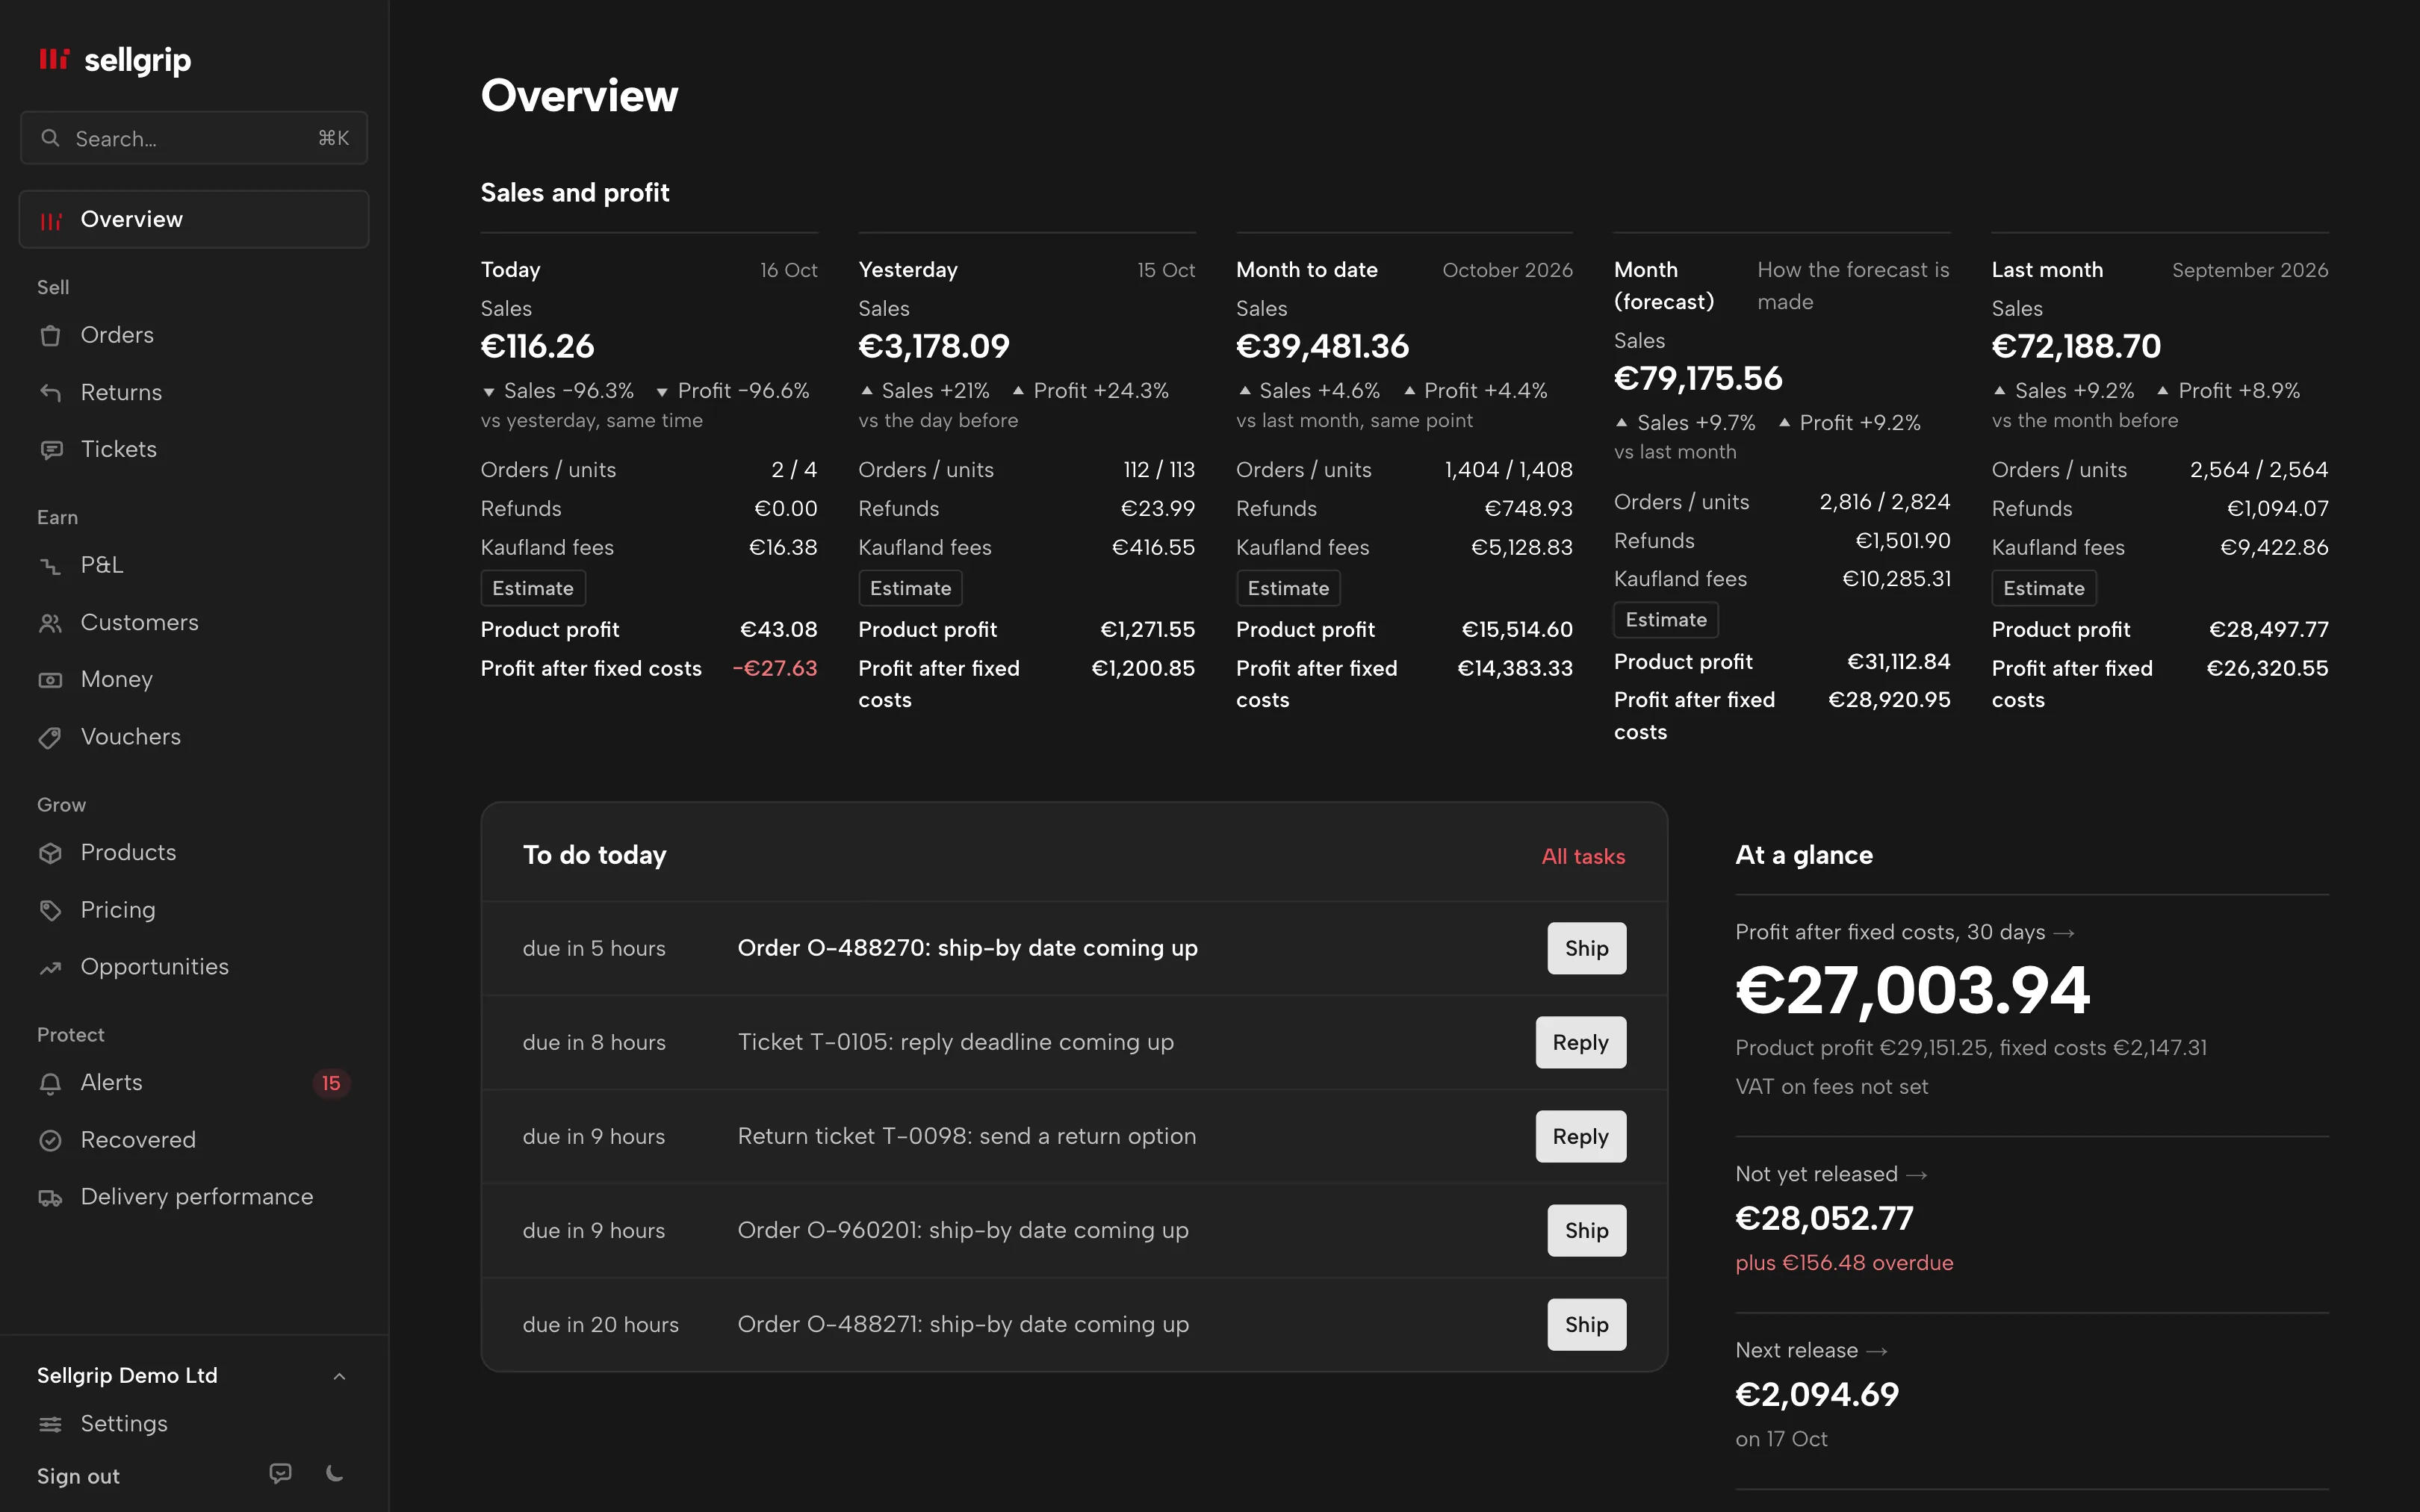
Task: Open the Next release link
Action: click(x=1811, y=1350)
